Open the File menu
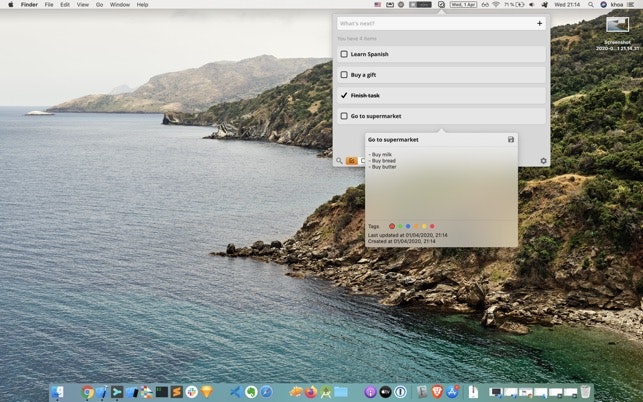643x402 pixels. (48, 5)
